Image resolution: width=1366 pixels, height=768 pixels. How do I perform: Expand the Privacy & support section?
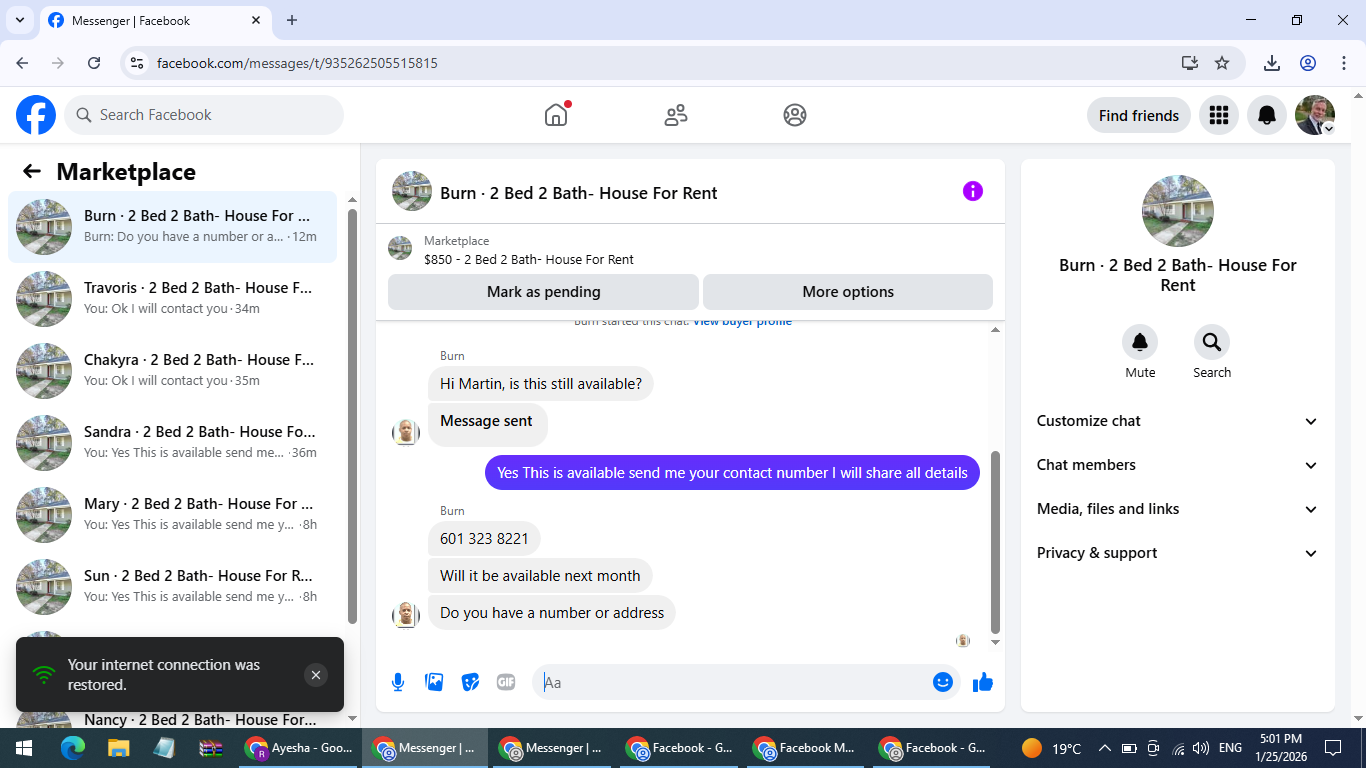[x=1178, y=553]
